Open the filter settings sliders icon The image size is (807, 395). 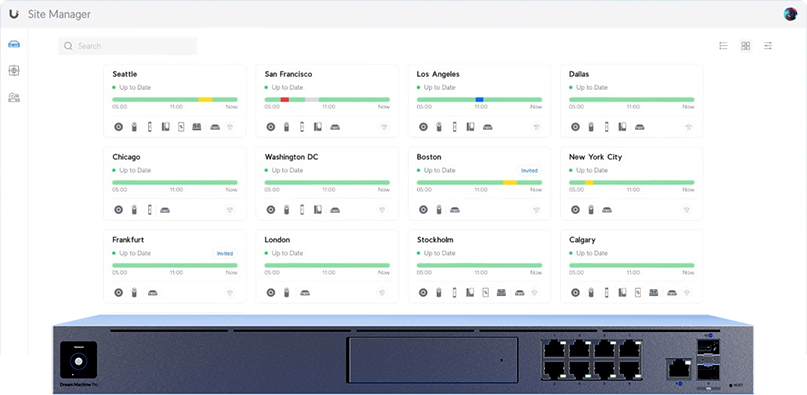pos(768,46)
